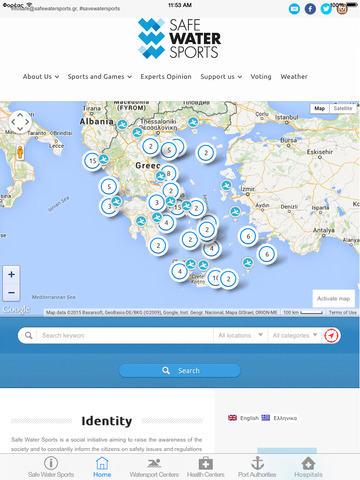The image size is (360, 480).
Task: Open the All locations dropdown
Action: tap(240, 335)
